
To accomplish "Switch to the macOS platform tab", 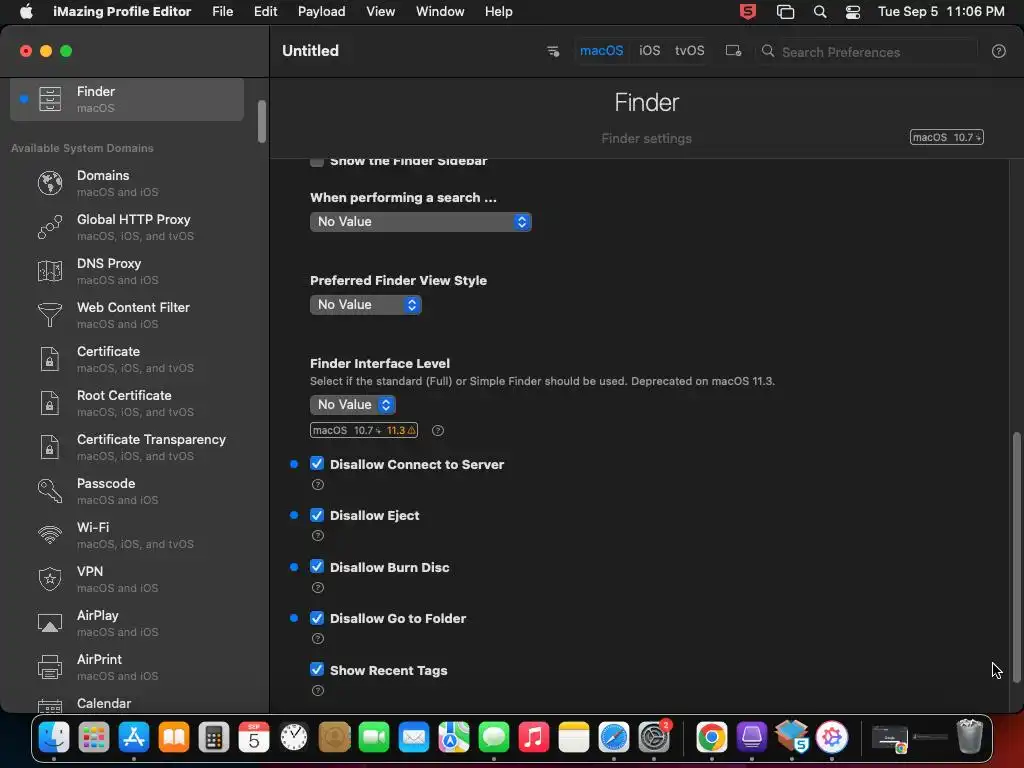I will 601,51.
